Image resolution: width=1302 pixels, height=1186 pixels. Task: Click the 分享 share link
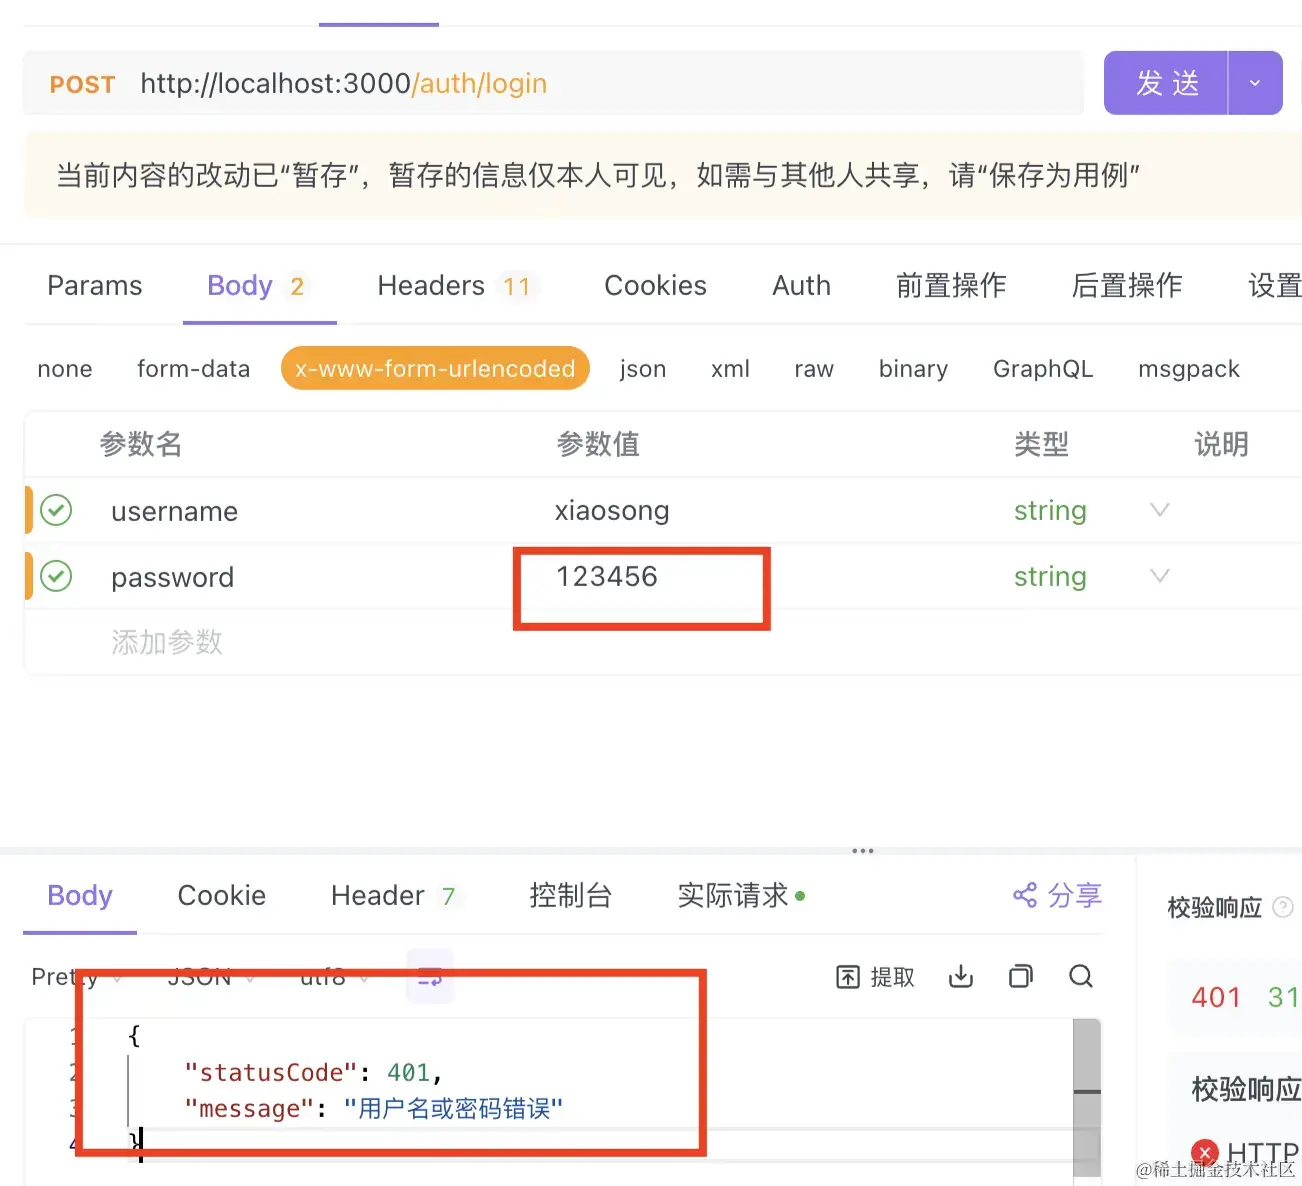point(1074,895)
